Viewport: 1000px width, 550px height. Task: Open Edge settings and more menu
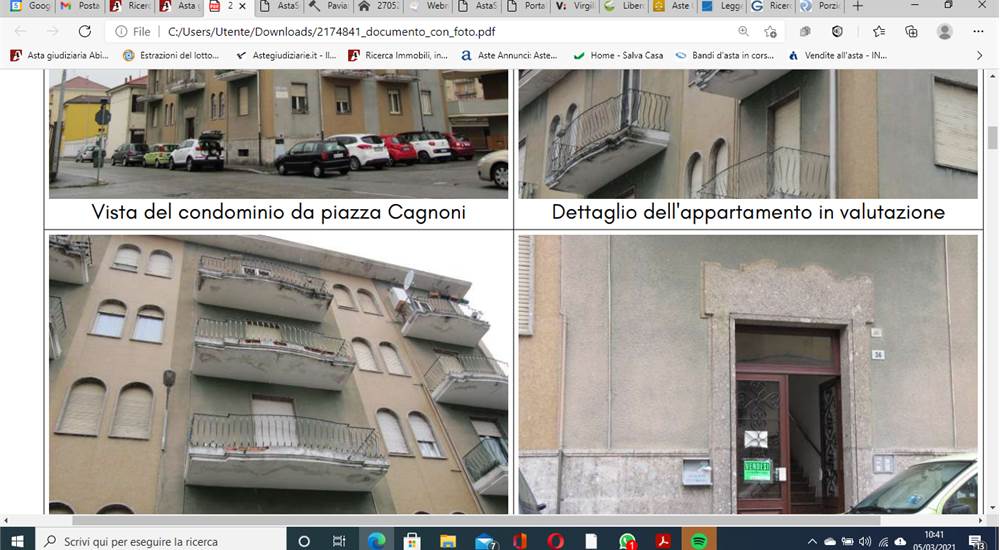[x=978, y=31]
